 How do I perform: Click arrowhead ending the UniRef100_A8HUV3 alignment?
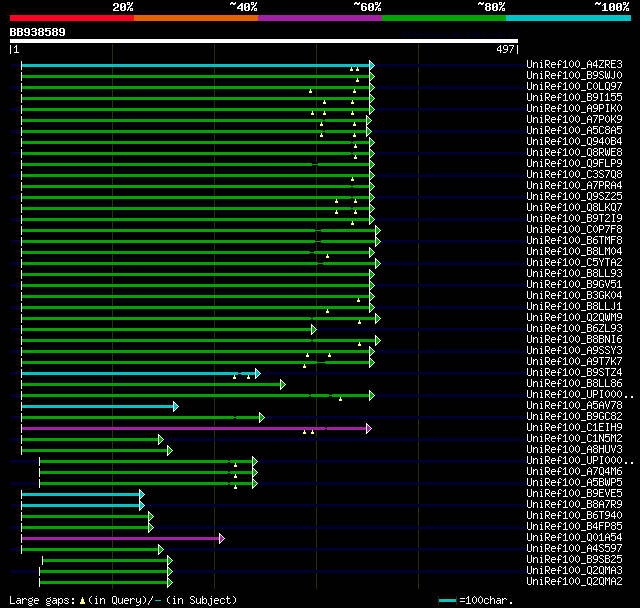170,450
